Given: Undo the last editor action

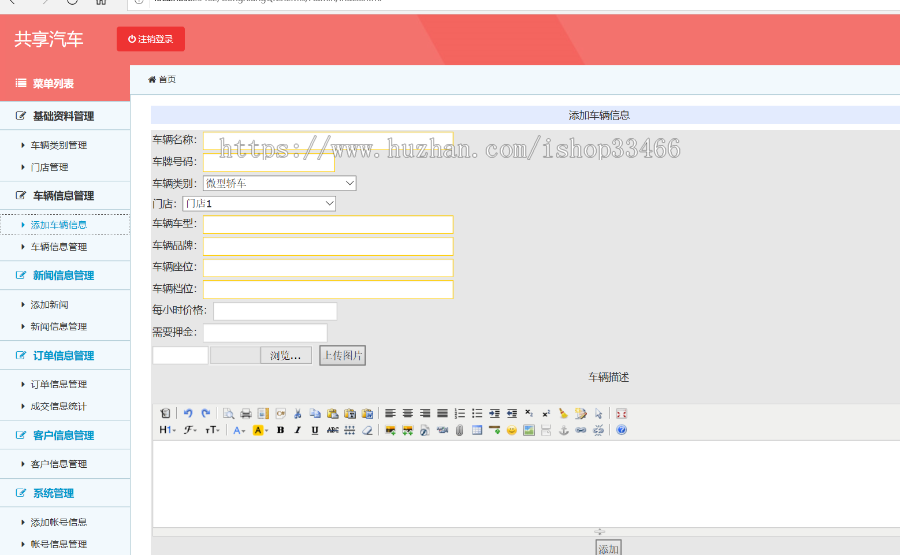Looking at the screenshot, I should [x=188, y=413].
